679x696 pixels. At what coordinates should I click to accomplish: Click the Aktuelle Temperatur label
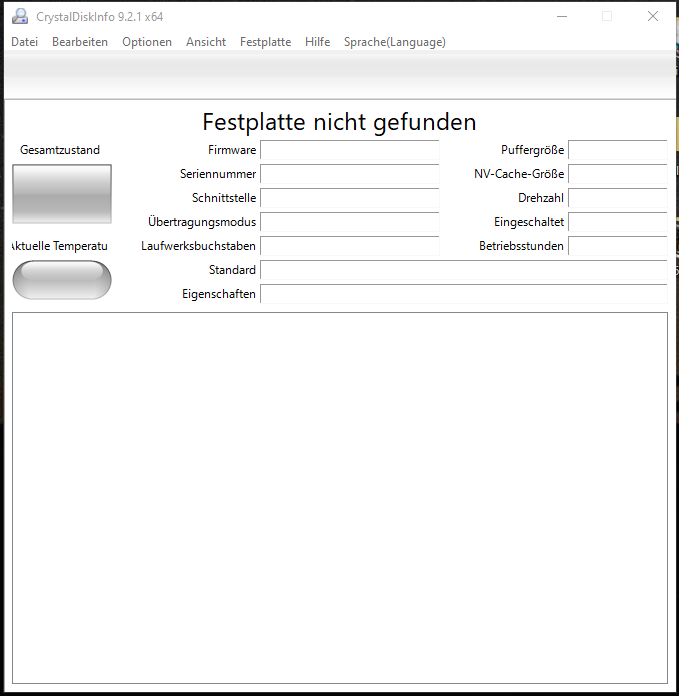[x=60, y=246]
